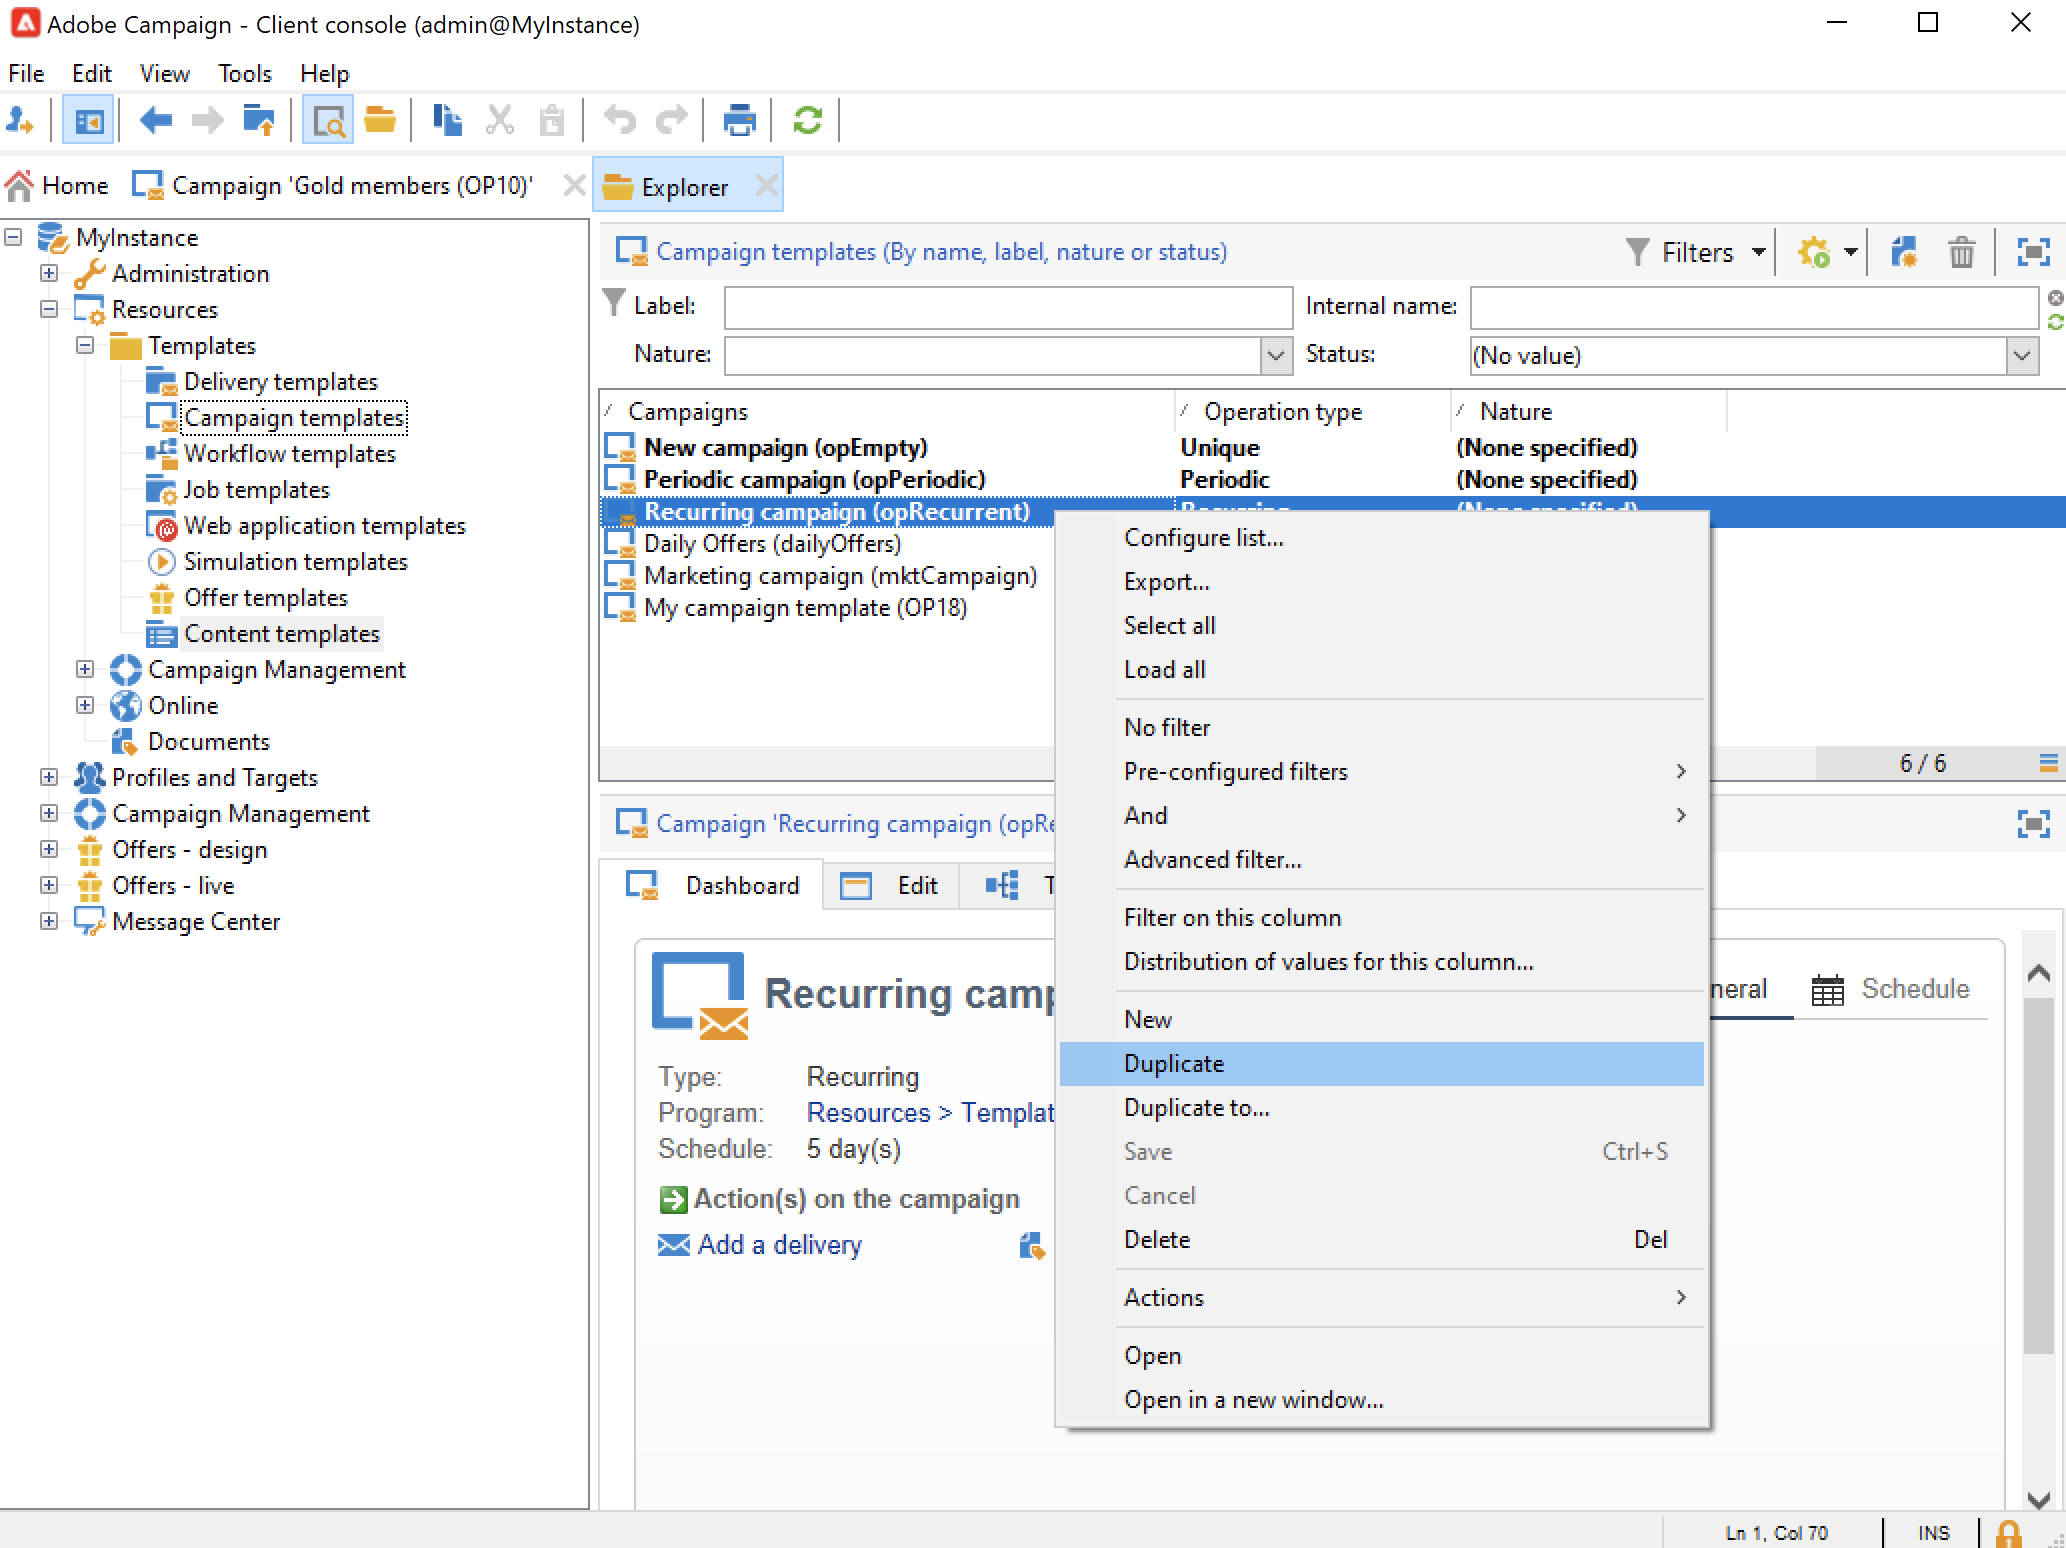Click the Add a delivery link

pyautogui.click(x=779, y=1245)
